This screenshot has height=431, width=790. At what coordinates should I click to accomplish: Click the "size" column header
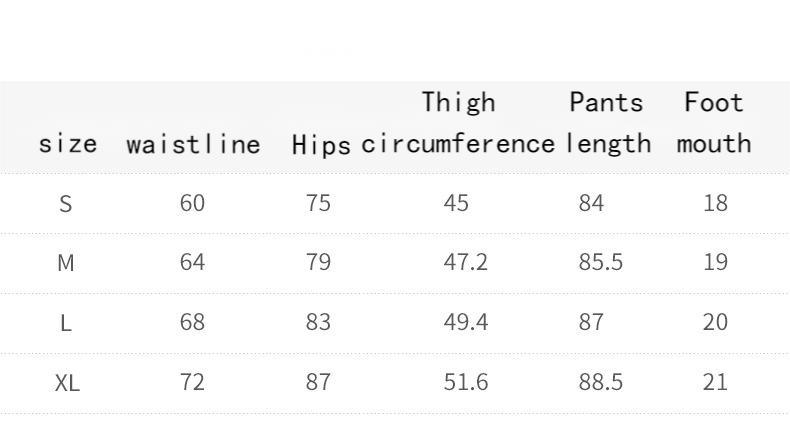68,144
